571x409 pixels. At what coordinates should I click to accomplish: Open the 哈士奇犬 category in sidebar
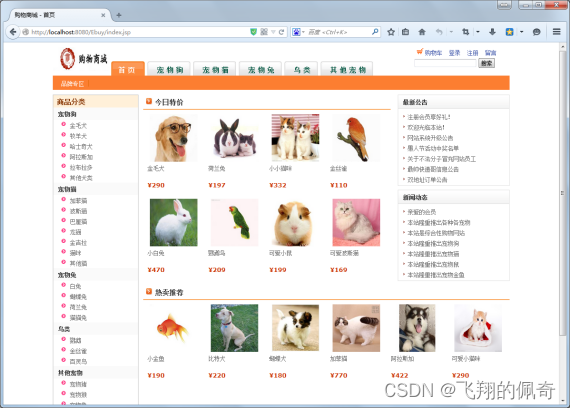coord(81,146)
